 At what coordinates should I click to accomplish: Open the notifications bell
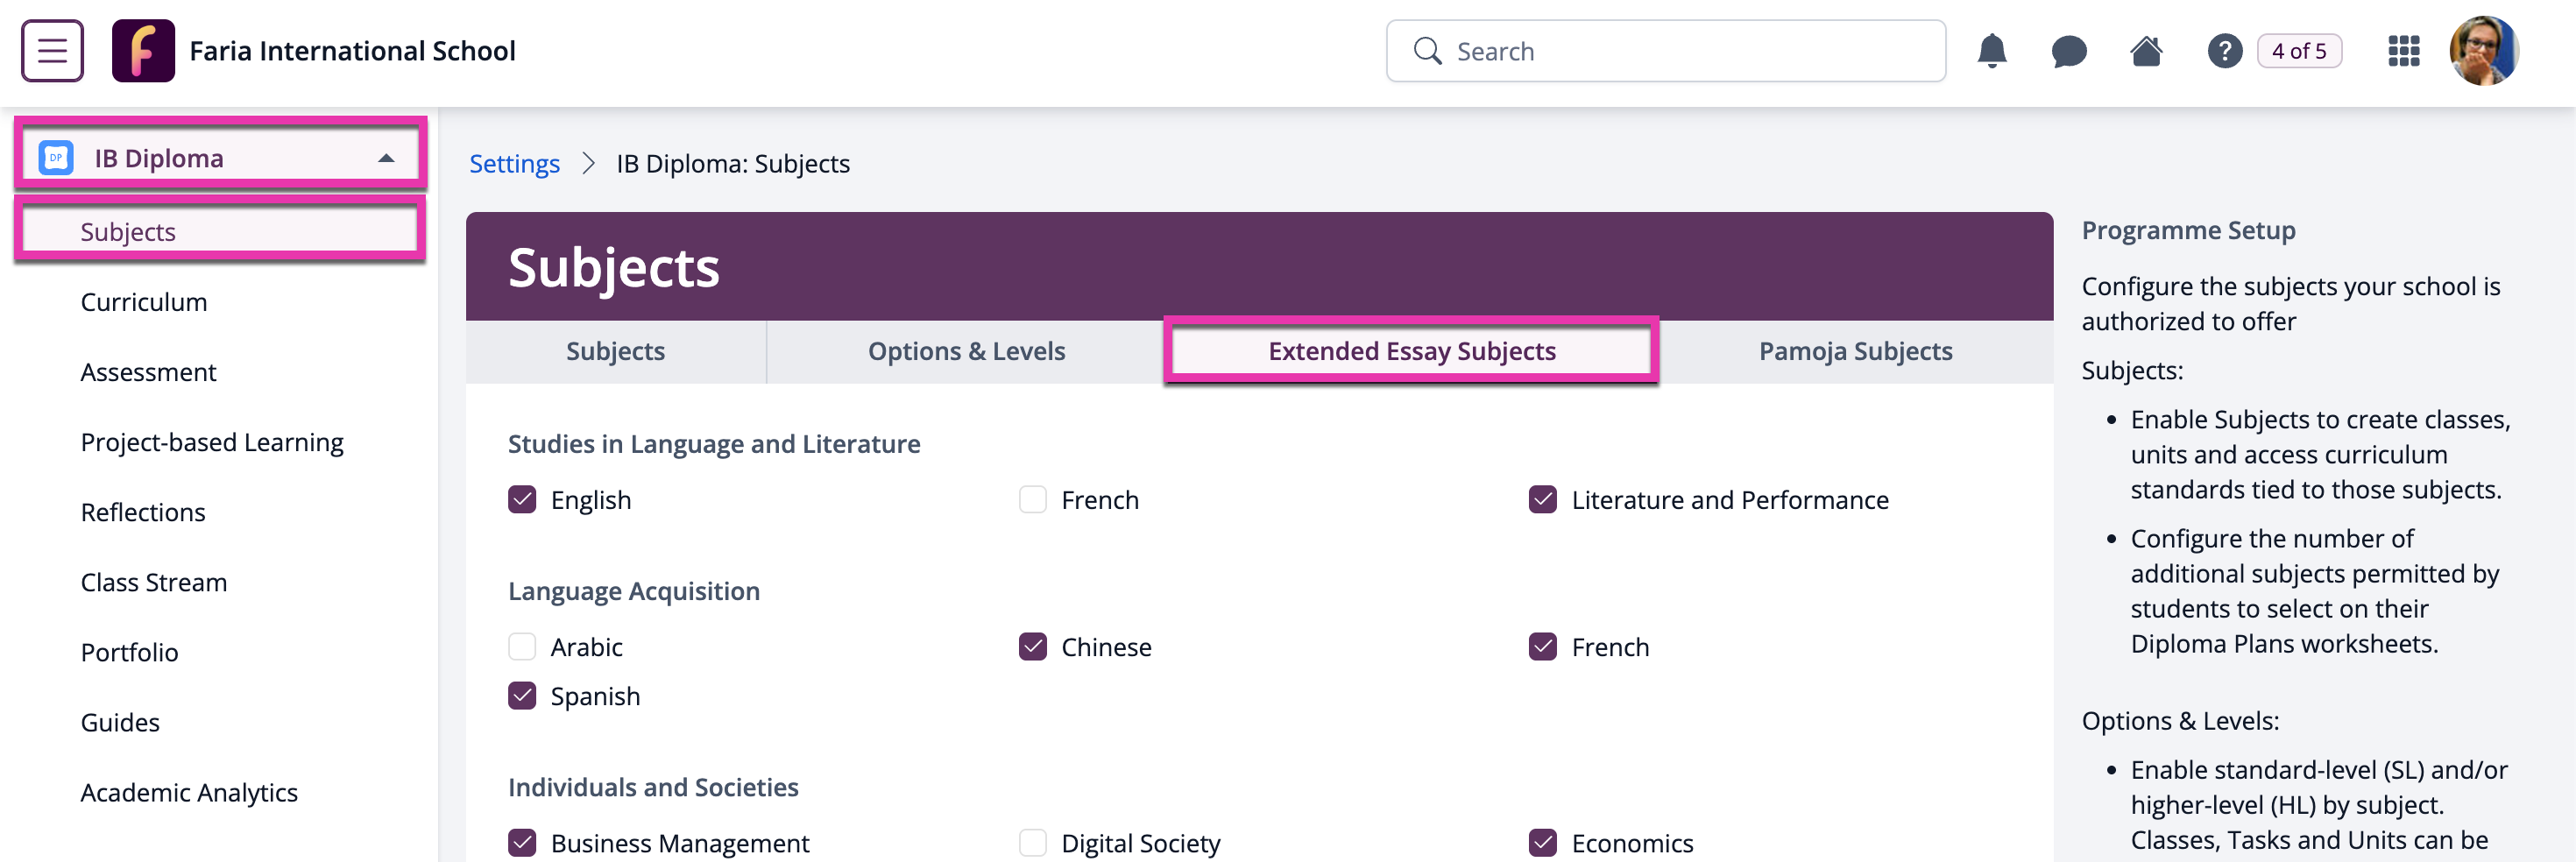coord(1991,51)
